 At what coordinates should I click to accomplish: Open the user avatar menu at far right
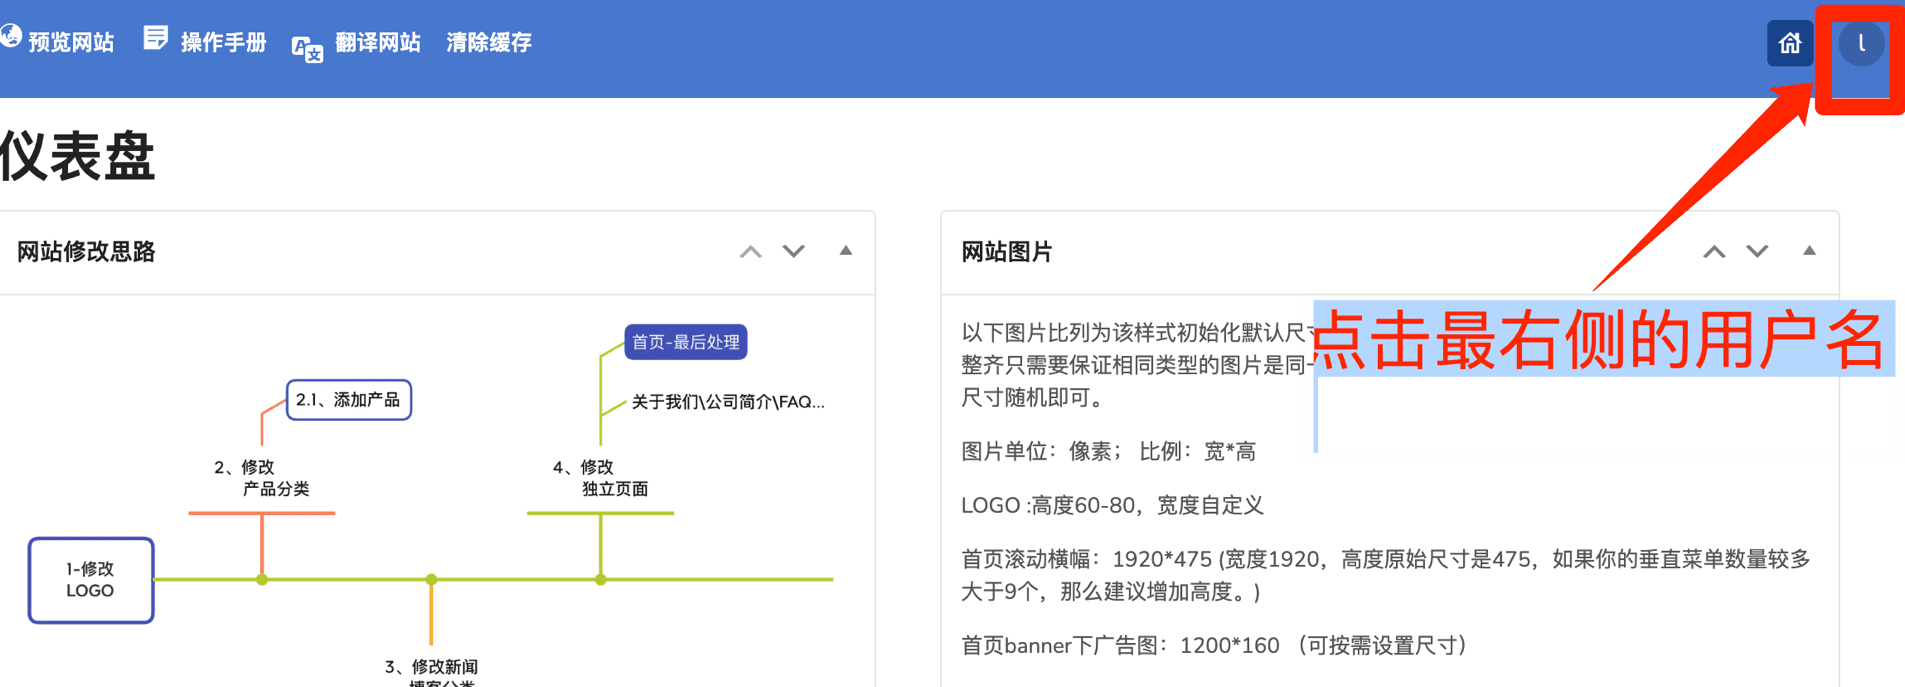pos(1860,44)
